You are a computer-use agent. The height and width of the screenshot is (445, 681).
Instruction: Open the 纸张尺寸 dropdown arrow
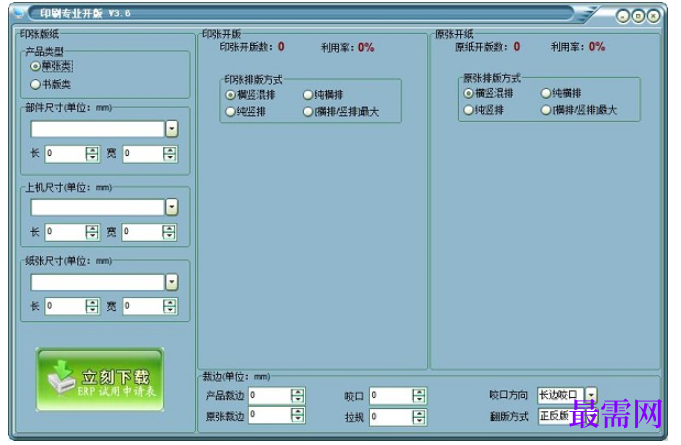coord(172,282)
